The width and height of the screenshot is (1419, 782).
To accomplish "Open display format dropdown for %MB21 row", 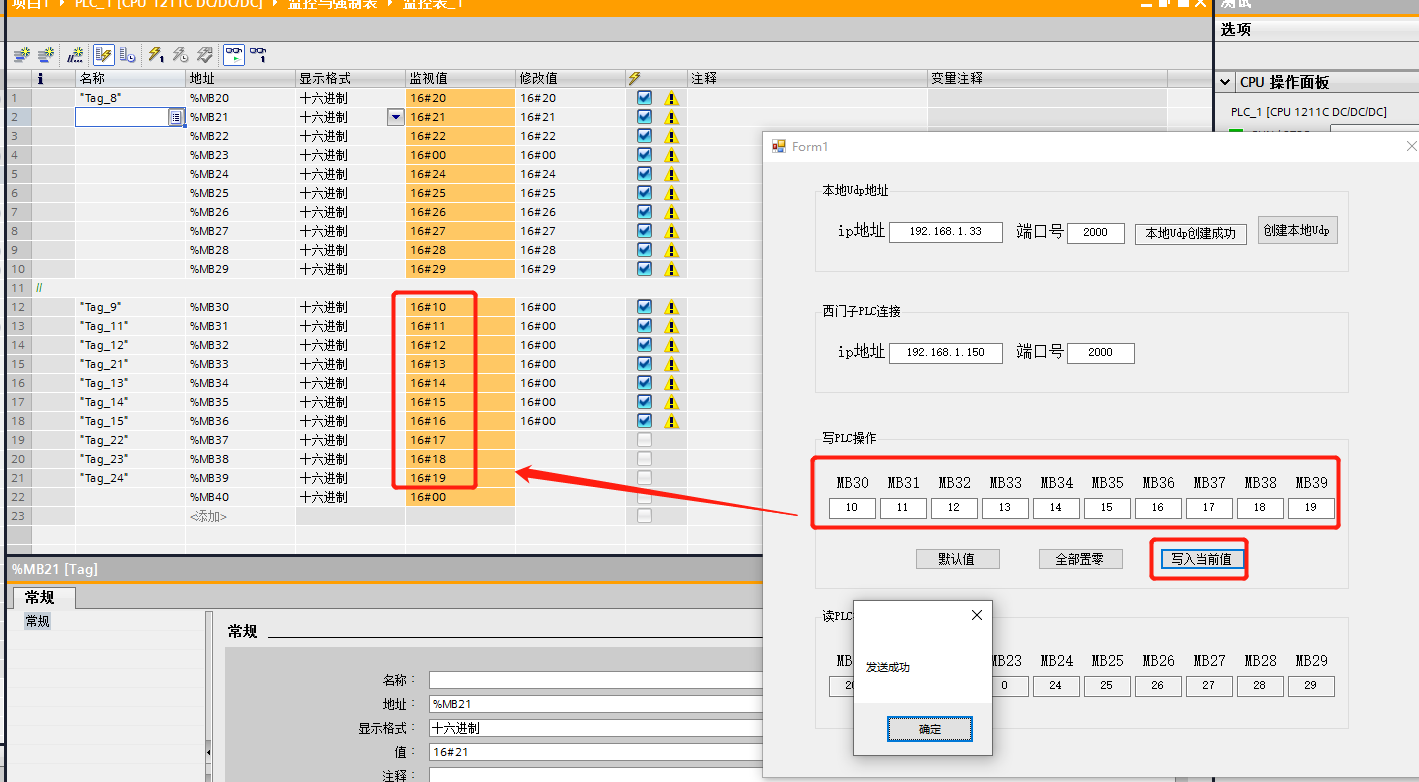I will click(x=396, y=117).
